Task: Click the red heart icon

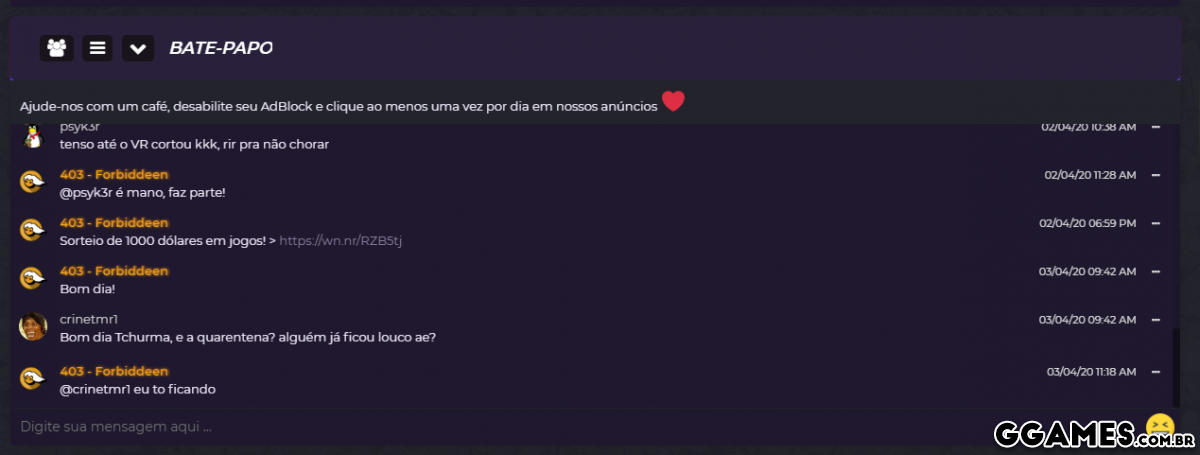Action: click(673, 102)
